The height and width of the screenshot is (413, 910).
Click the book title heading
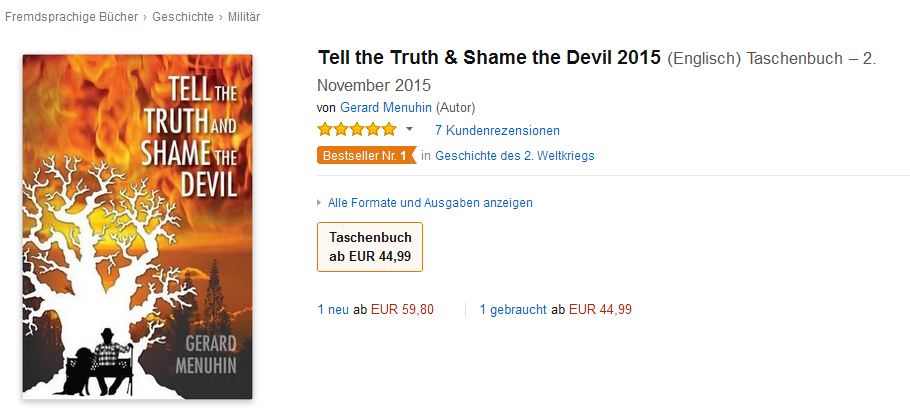pos(489,57)
